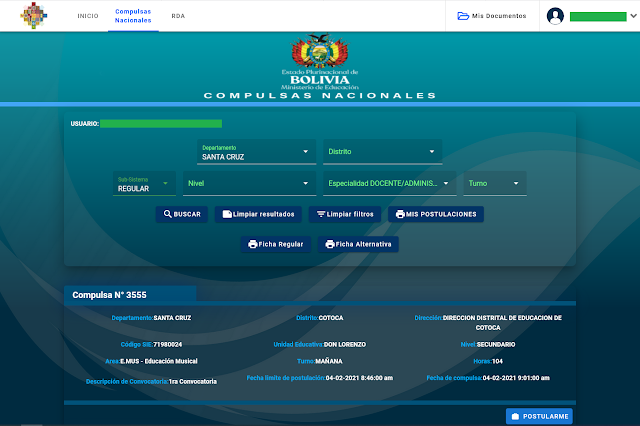Open the Distrito dropdown
Screen dimensions: 640x426
pyautogui.click(x=382, y=152)
